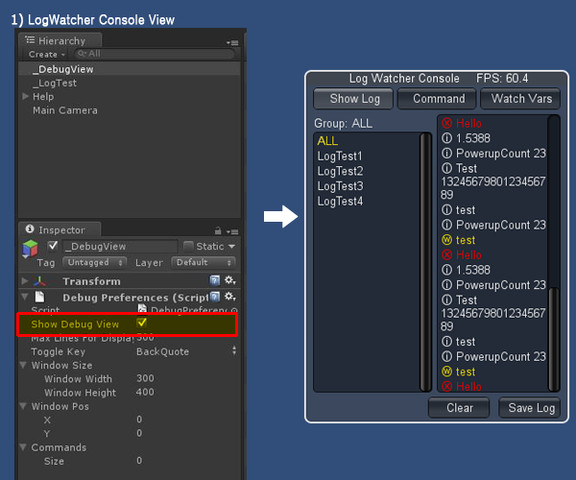
Task: Toggle the _DebugView active checkbox
Action: point(53,246)
